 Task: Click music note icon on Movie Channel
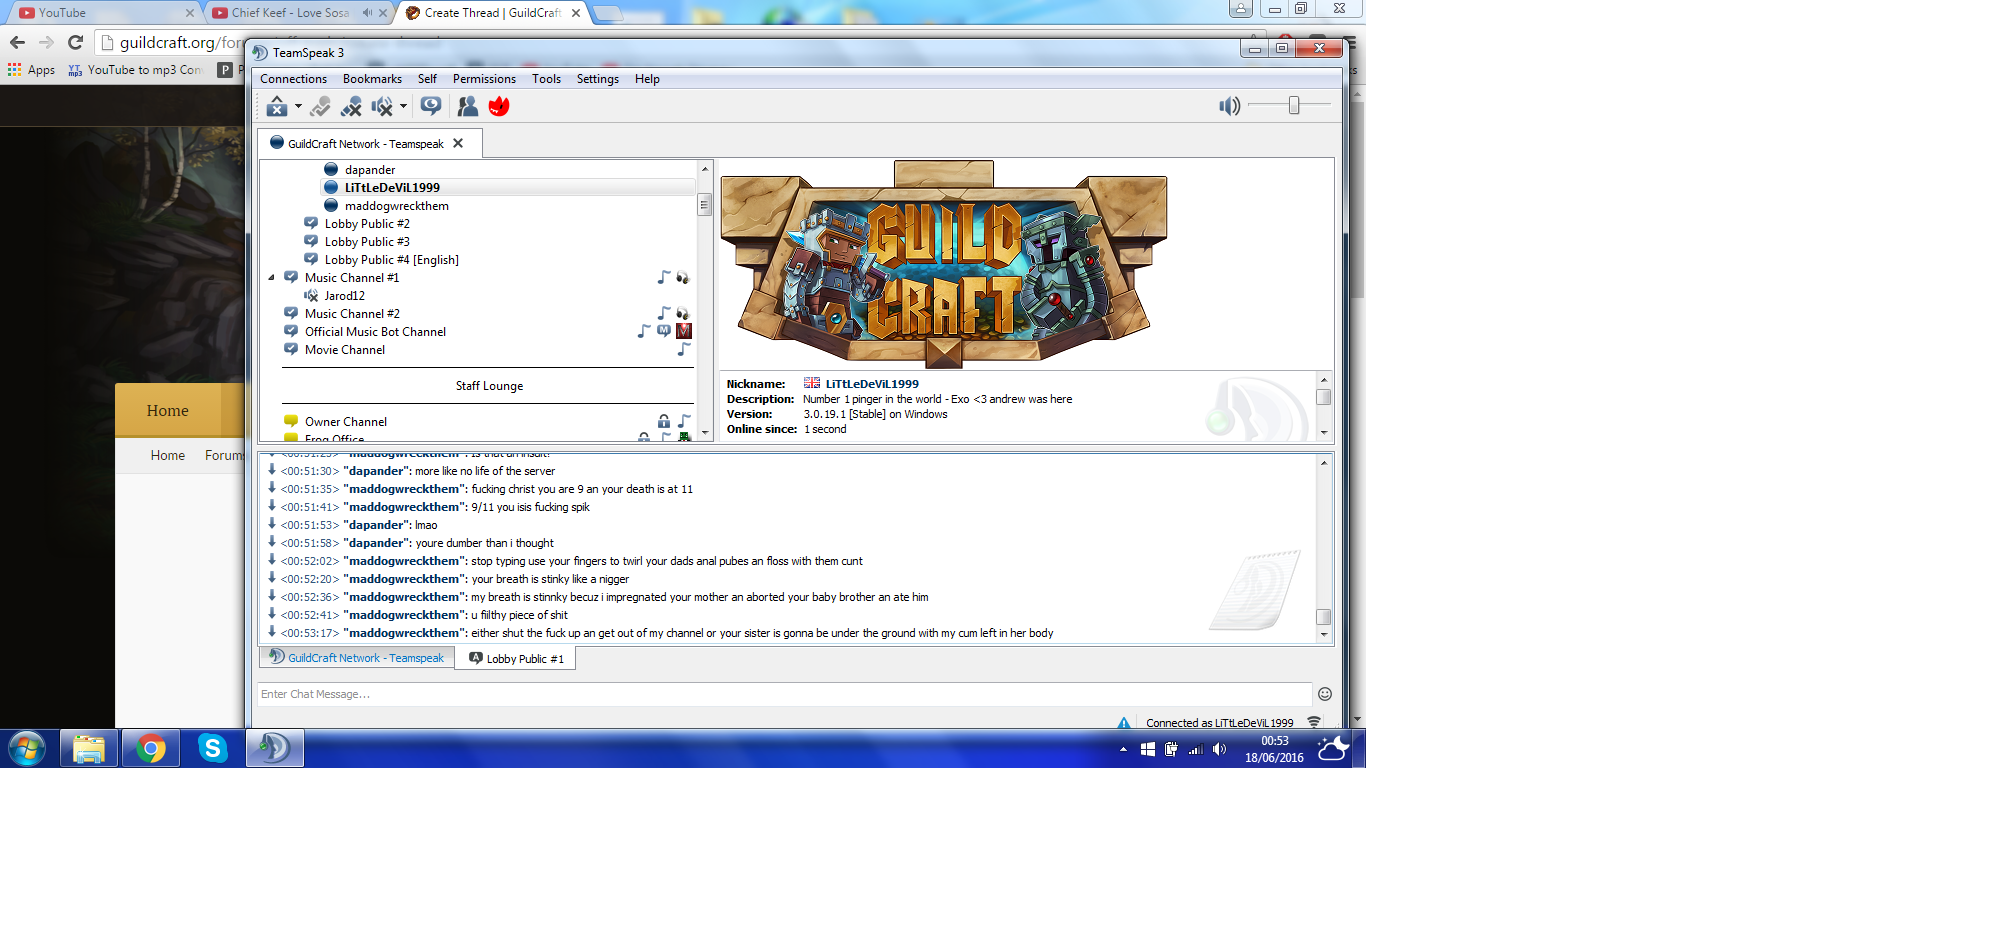coord(684,349)
